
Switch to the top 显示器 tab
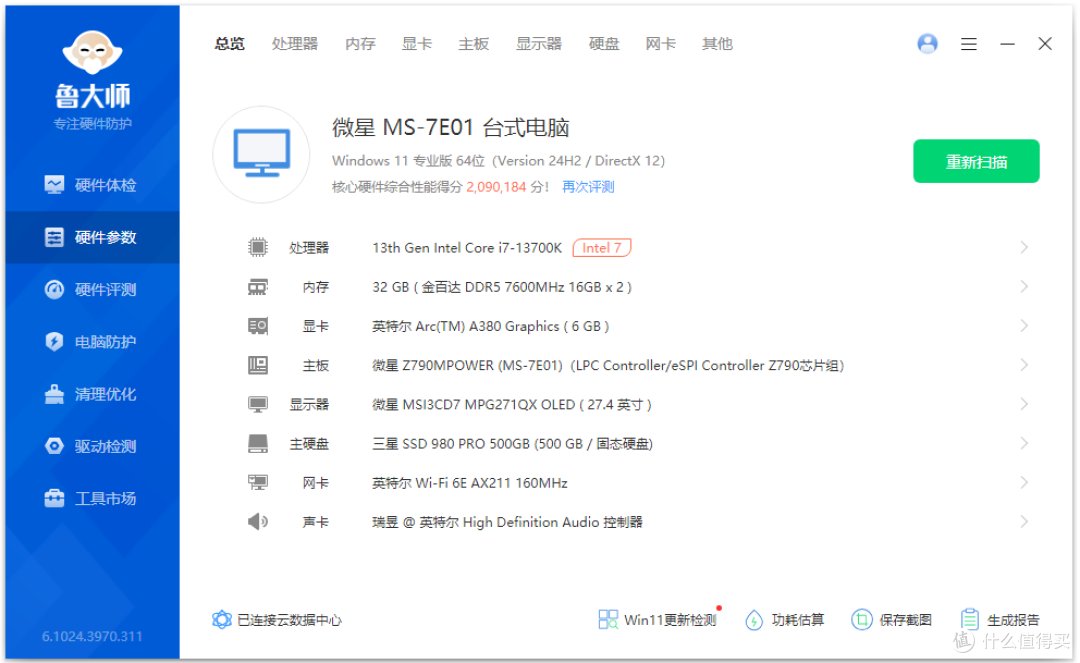(x=539, y=44)
